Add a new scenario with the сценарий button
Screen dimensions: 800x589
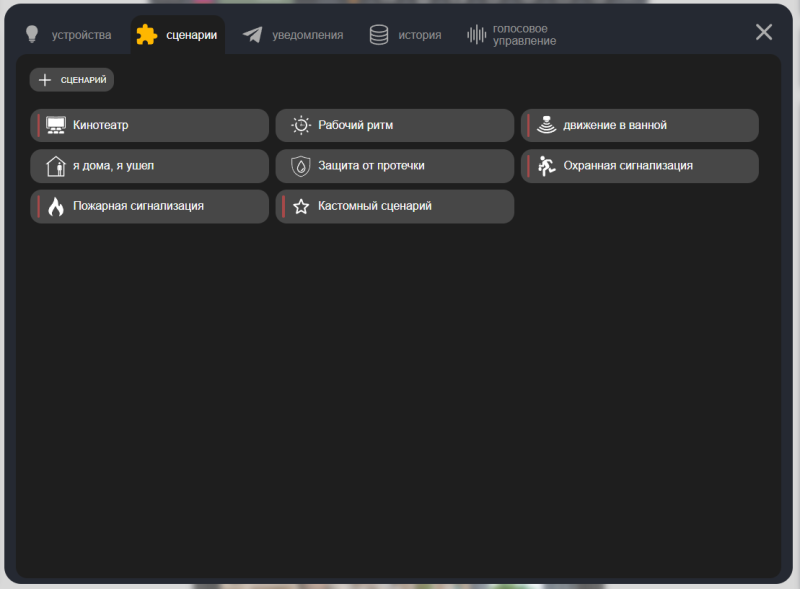[x=72, y=80]
